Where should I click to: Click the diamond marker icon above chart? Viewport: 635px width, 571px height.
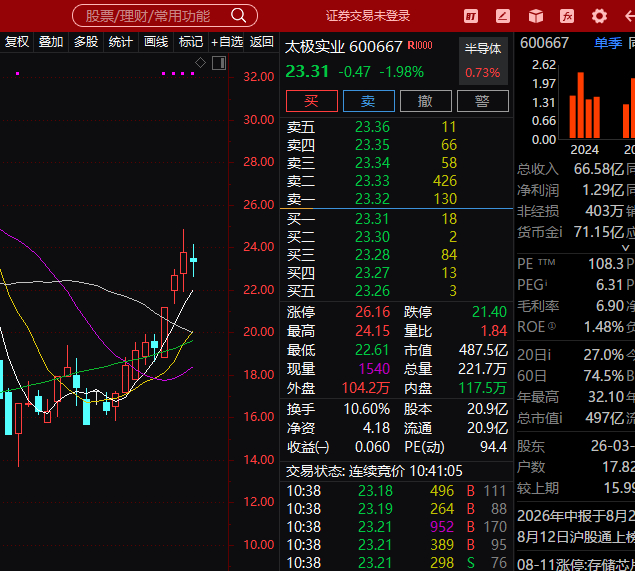tap(200, 63)
